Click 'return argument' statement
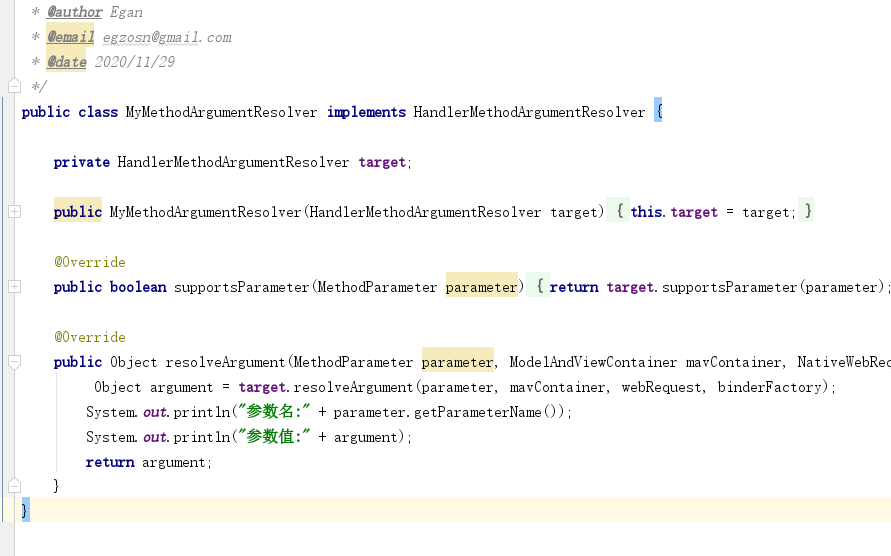 pyautogui.click(x=149, y=462)
